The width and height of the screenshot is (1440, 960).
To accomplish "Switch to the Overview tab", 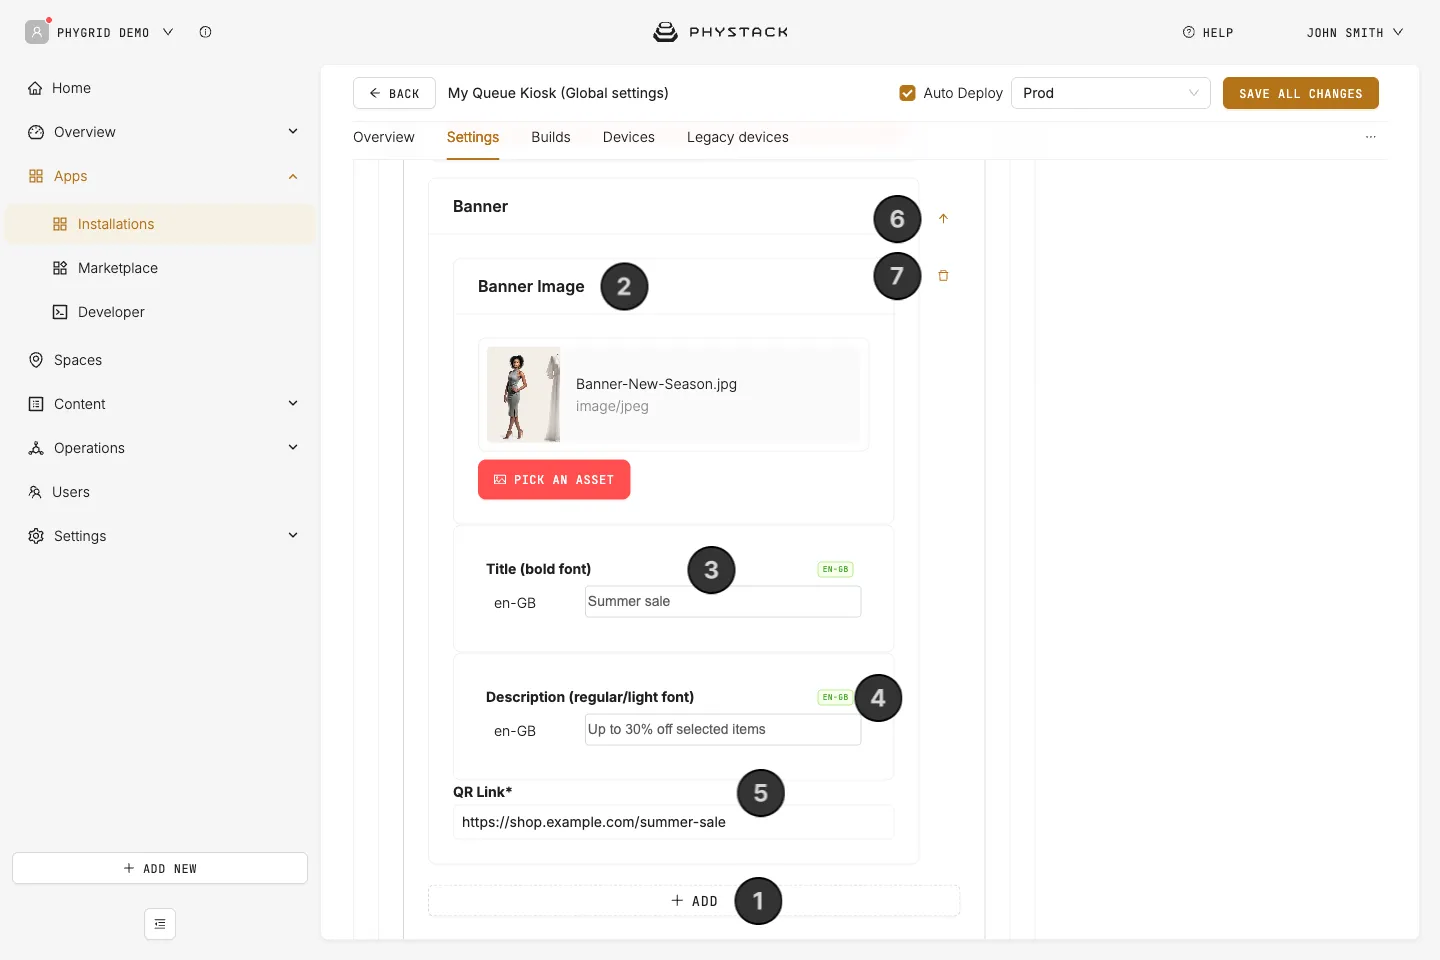I will pyautogui.click(x=384, y=137).
